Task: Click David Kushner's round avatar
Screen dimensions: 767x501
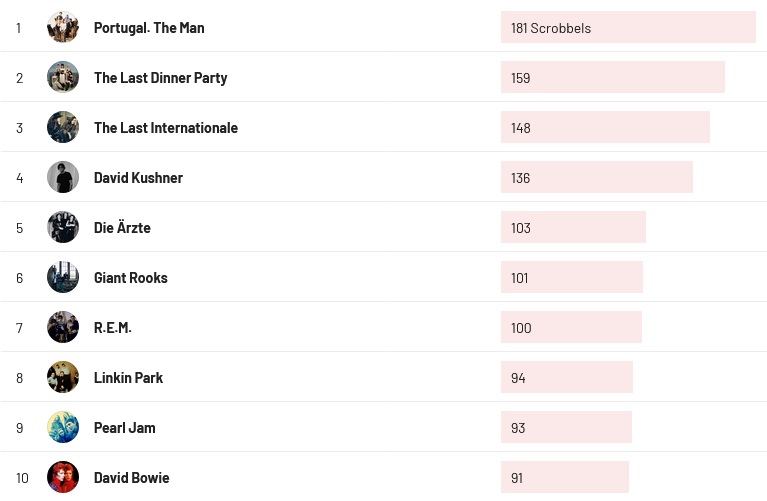Action: click(x=63, y=177)
